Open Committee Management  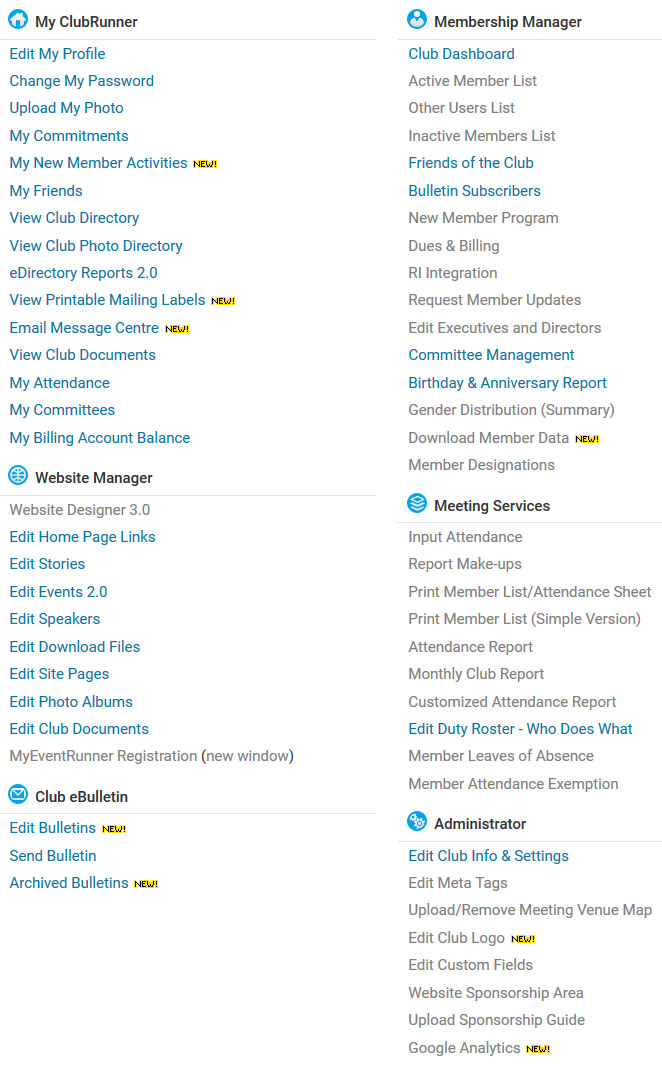tap(491, 355)
